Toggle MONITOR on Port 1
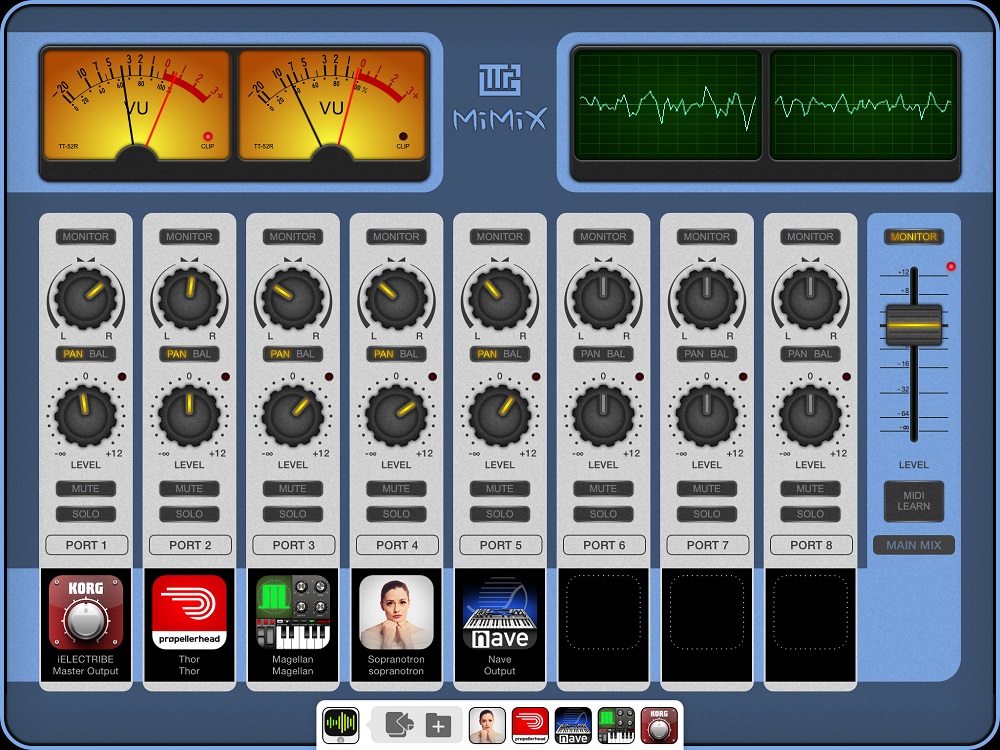 pos(85,237)
